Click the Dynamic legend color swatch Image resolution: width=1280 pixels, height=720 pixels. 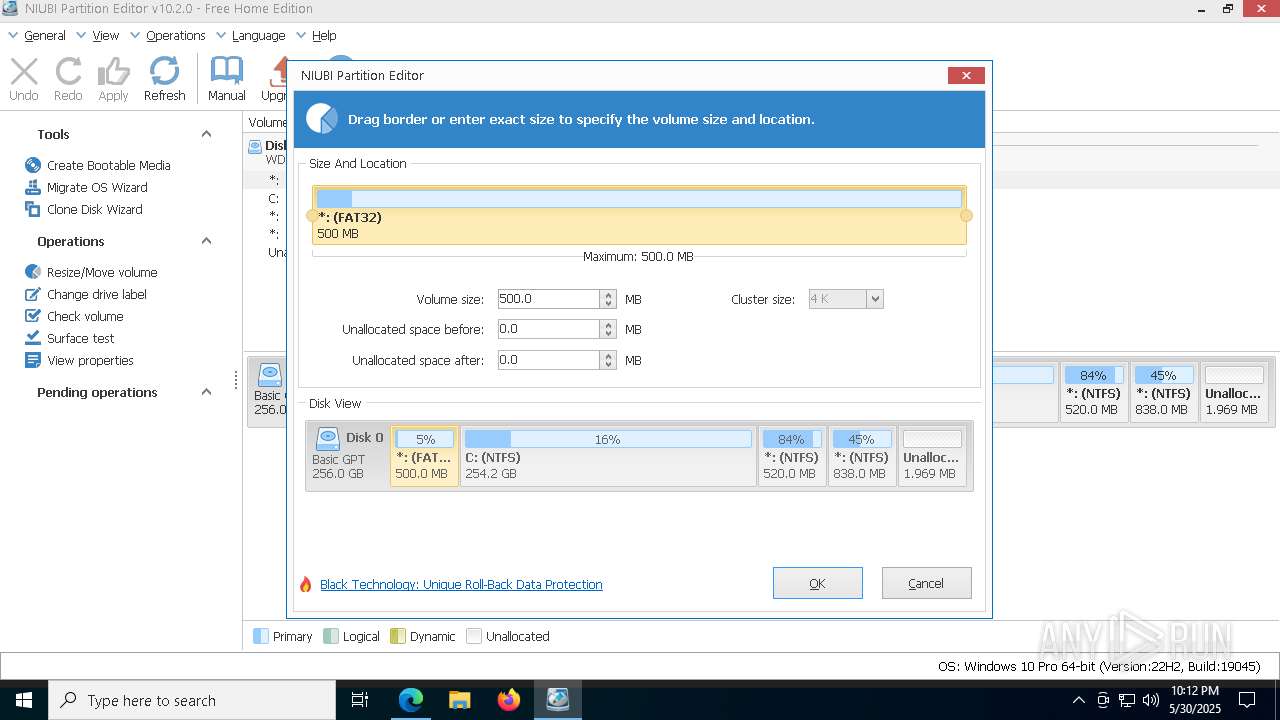397,636
